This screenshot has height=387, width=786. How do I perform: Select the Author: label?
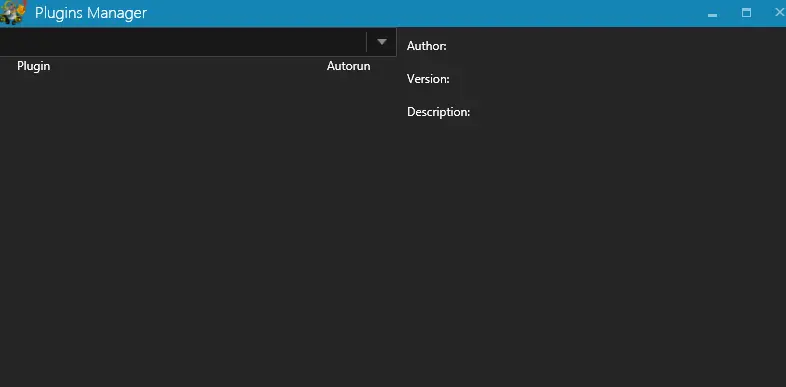427,46
